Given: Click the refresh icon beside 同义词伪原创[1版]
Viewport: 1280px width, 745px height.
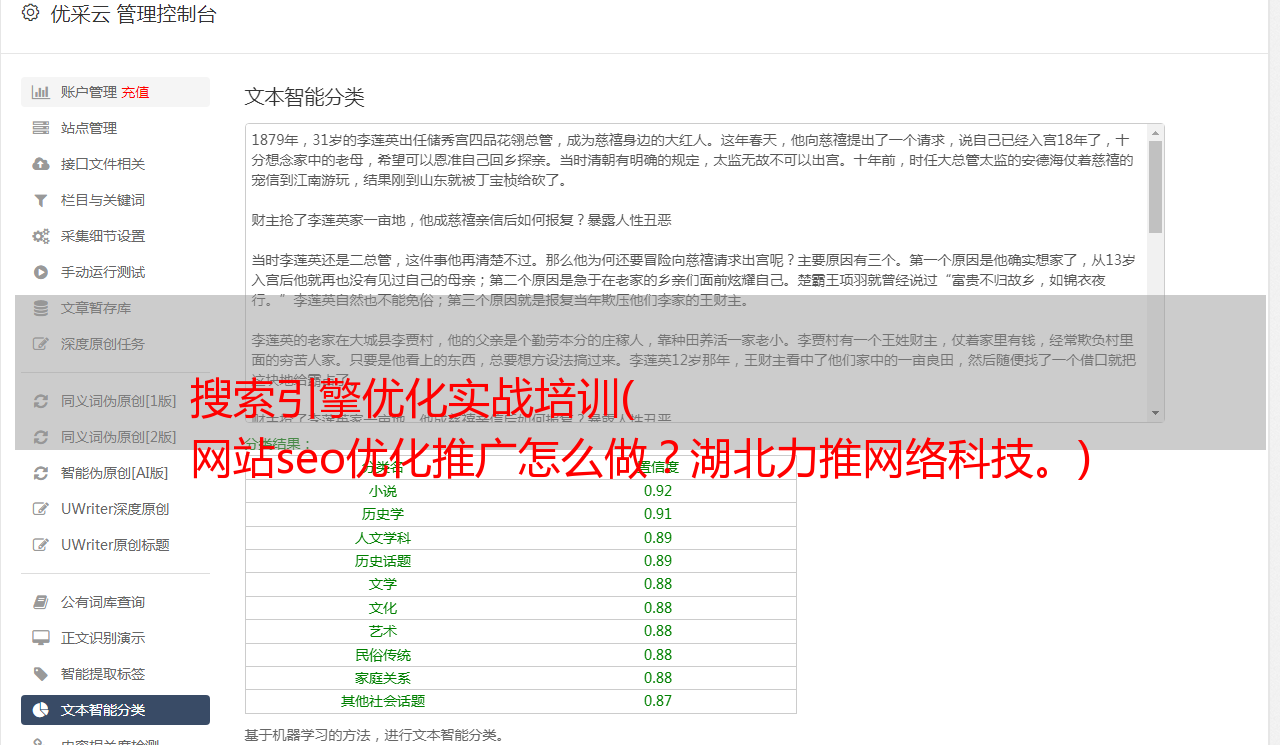Looking at the screenshot, I should tap(41, 401).
